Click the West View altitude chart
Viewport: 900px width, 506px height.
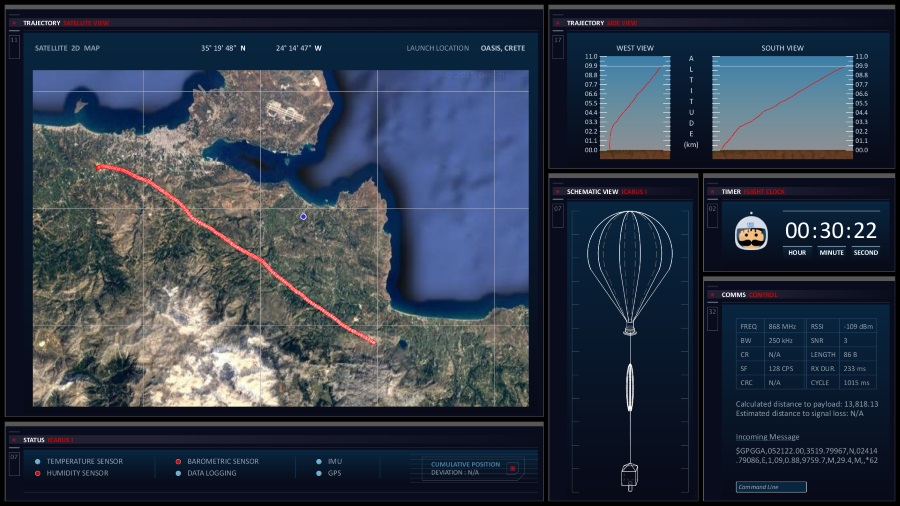tap(635, 107)
